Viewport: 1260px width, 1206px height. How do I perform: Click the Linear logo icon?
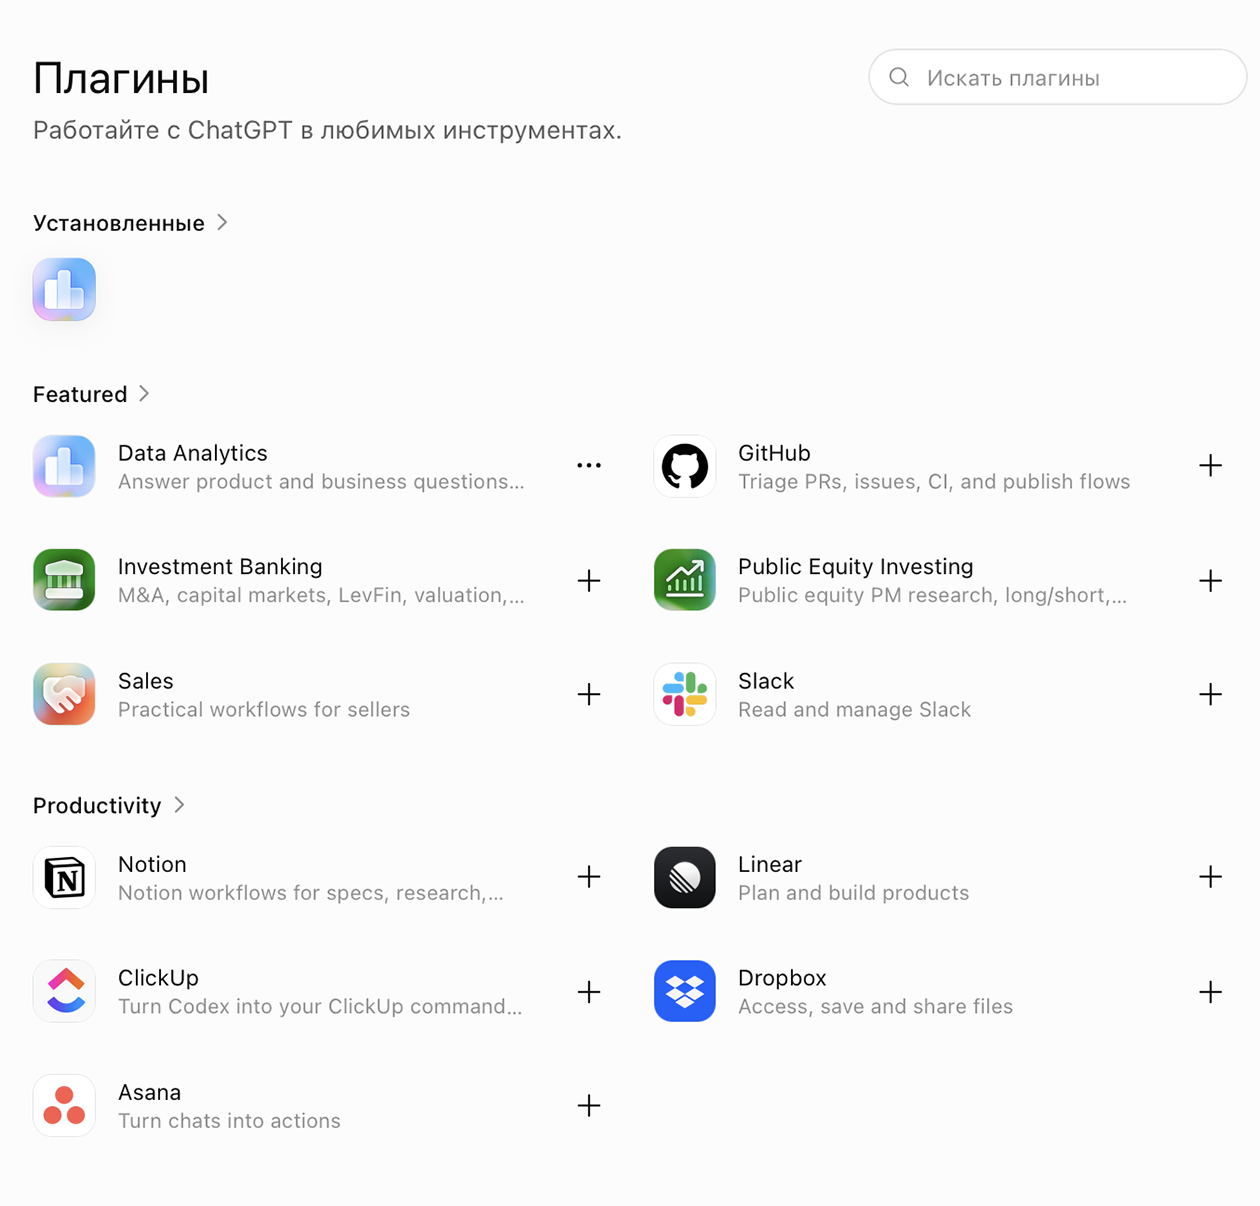click(685, 877)
